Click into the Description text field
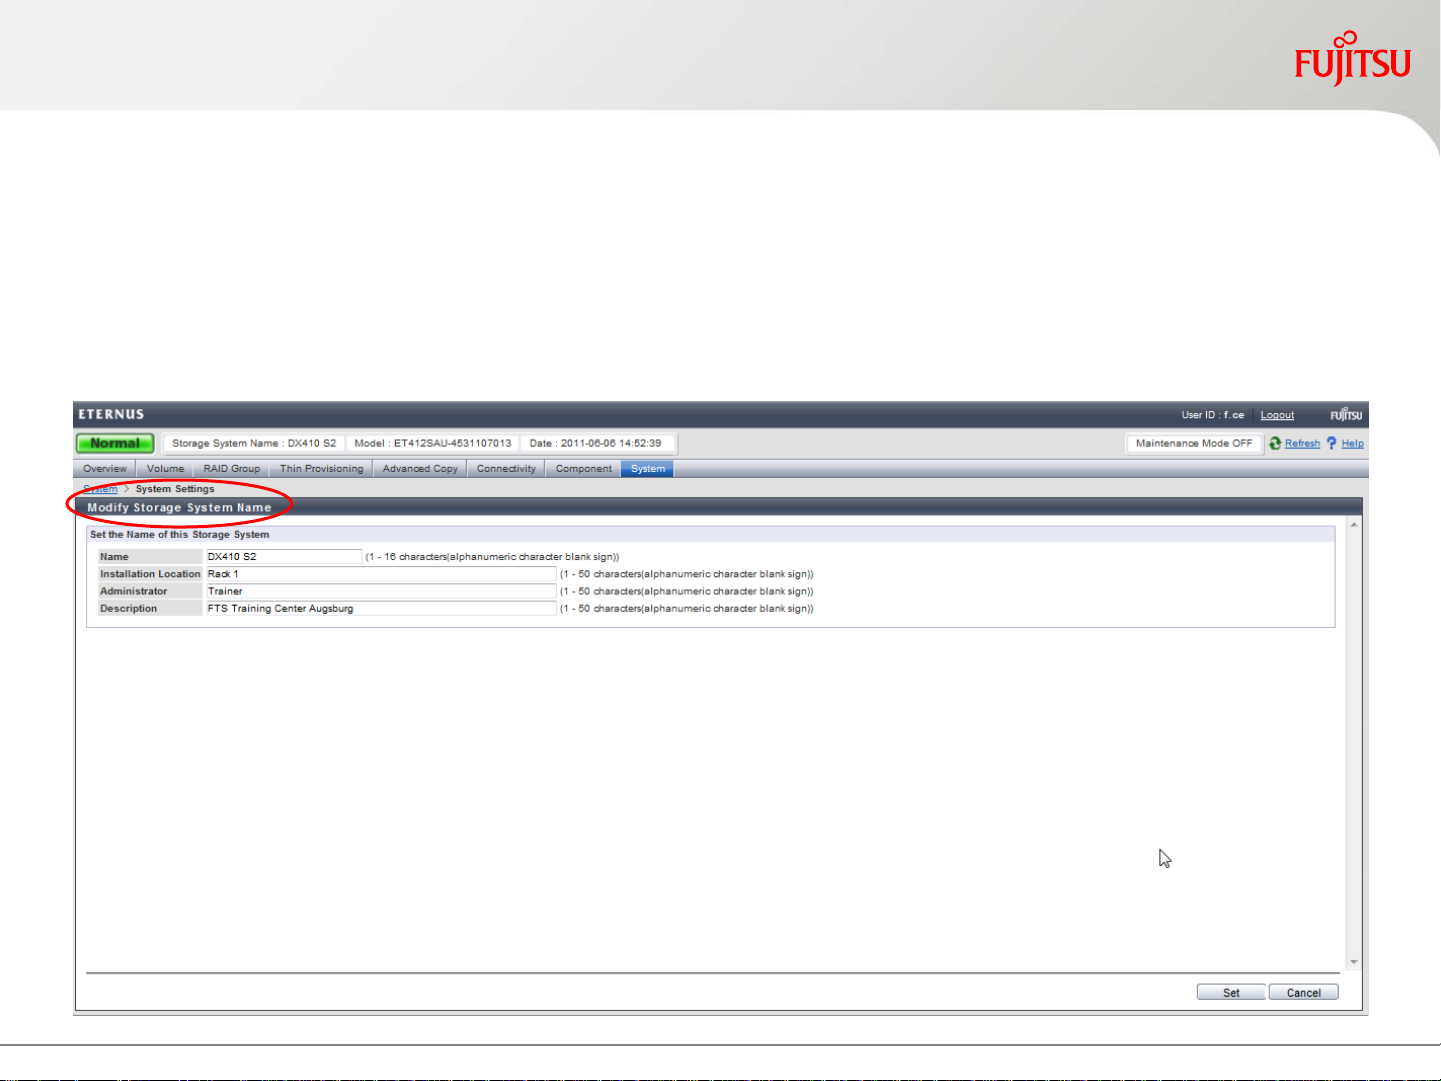This screenshot has height=1081, width=1441. tap(380, 609)
